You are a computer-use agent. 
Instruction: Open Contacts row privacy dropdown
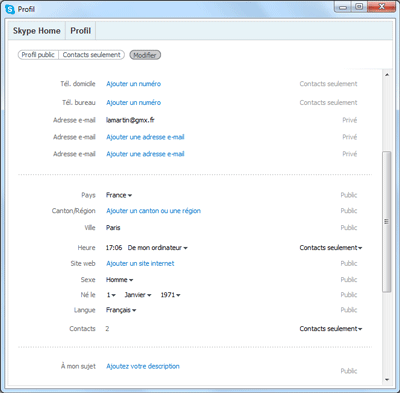point(331,329)
